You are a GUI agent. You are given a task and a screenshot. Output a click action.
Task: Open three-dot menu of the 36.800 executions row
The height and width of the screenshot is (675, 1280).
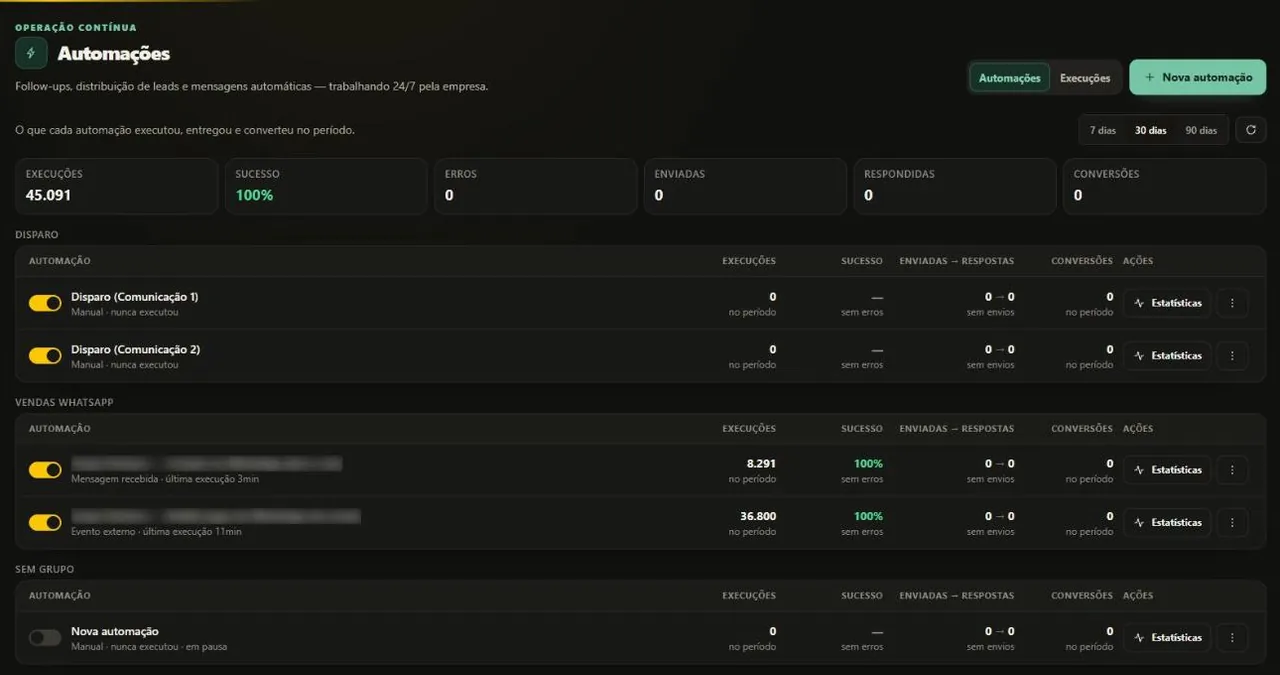coord(1232,523)
